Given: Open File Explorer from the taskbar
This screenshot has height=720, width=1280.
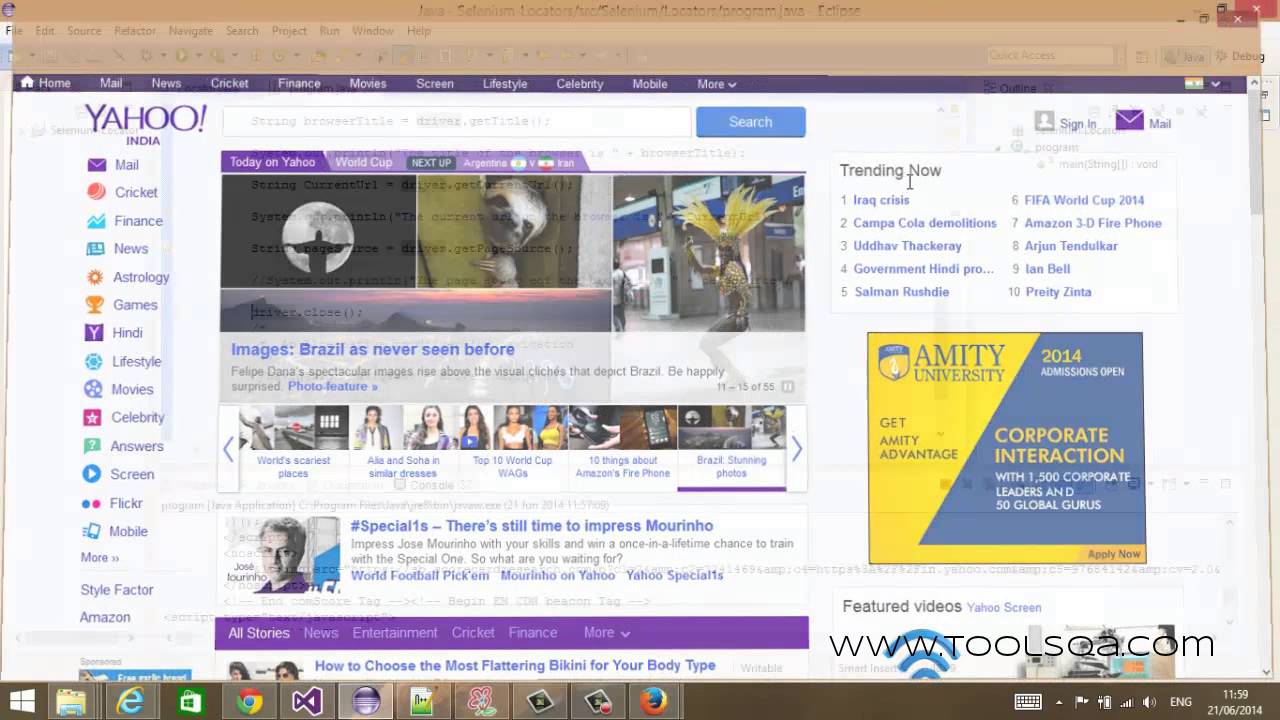Looking at the screenshot, I should pos(71,702).
